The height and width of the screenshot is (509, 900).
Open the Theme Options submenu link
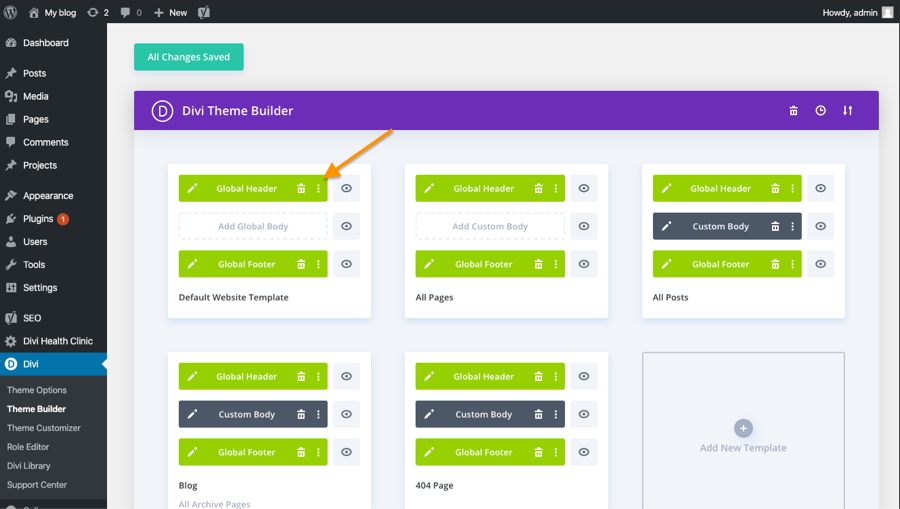(37, 390)
